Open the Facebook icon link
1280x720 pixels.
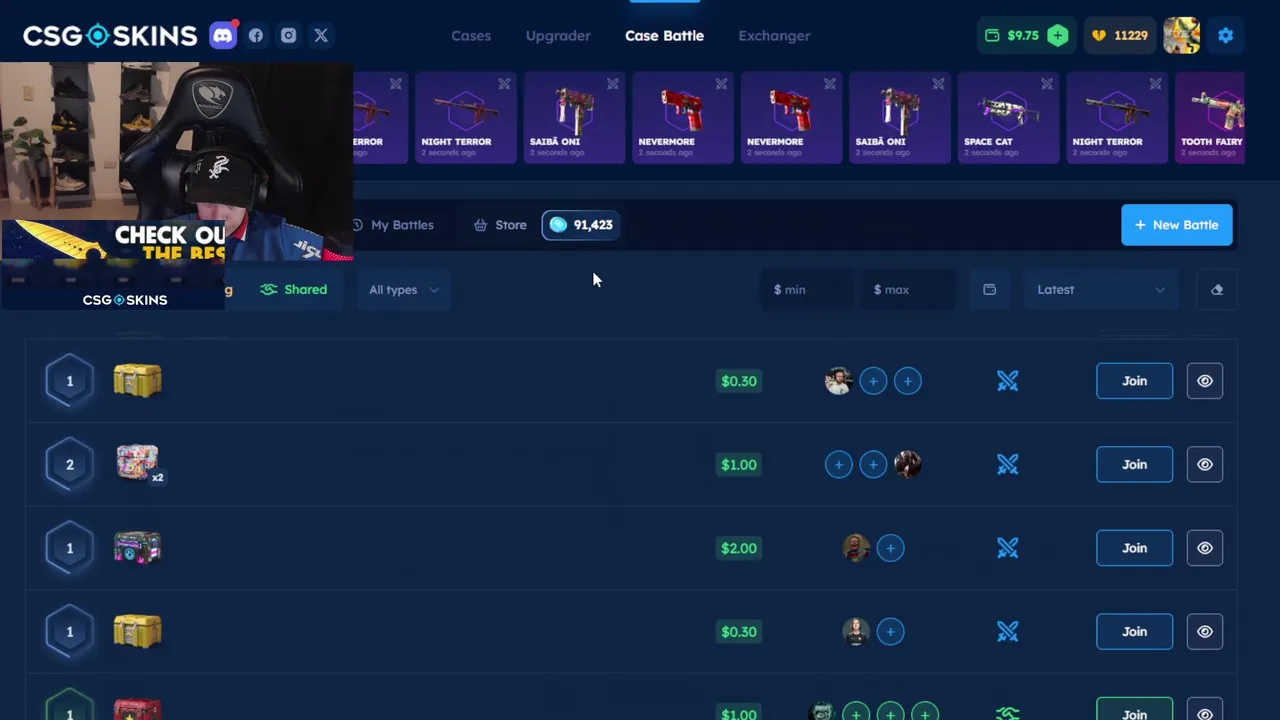(x=256, y=35)
